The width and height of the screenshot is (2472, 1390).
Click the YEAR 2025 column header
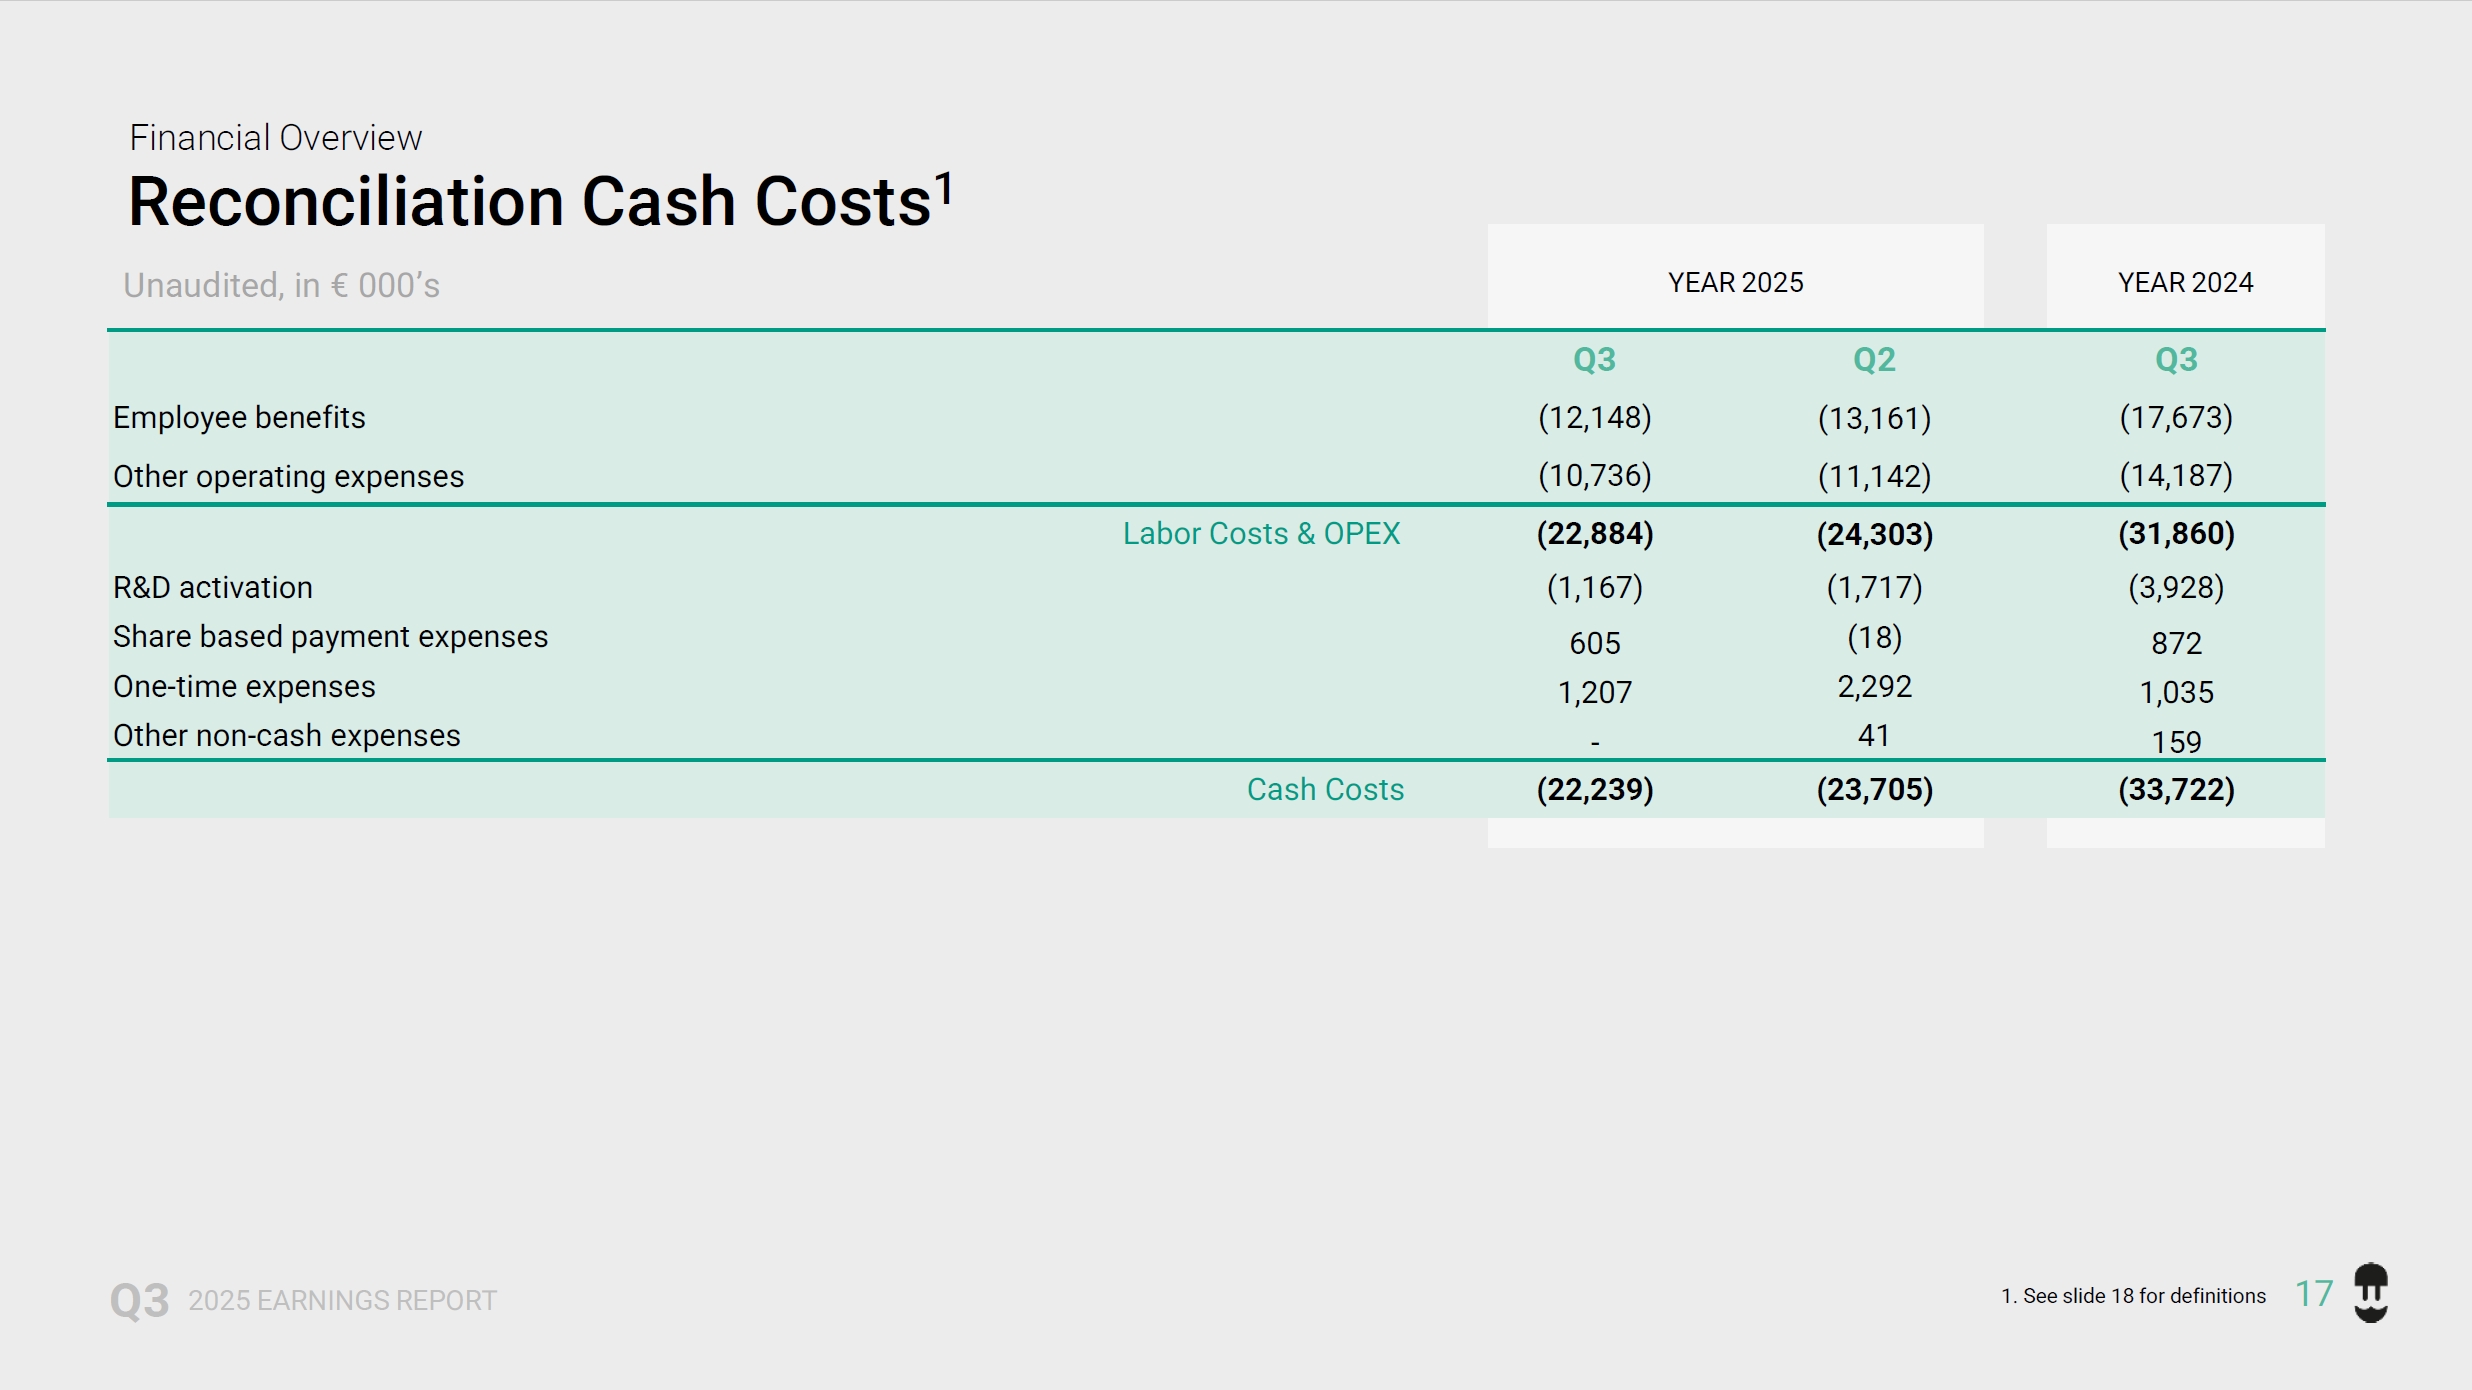pyautogui.click(x=1735, y=283)
